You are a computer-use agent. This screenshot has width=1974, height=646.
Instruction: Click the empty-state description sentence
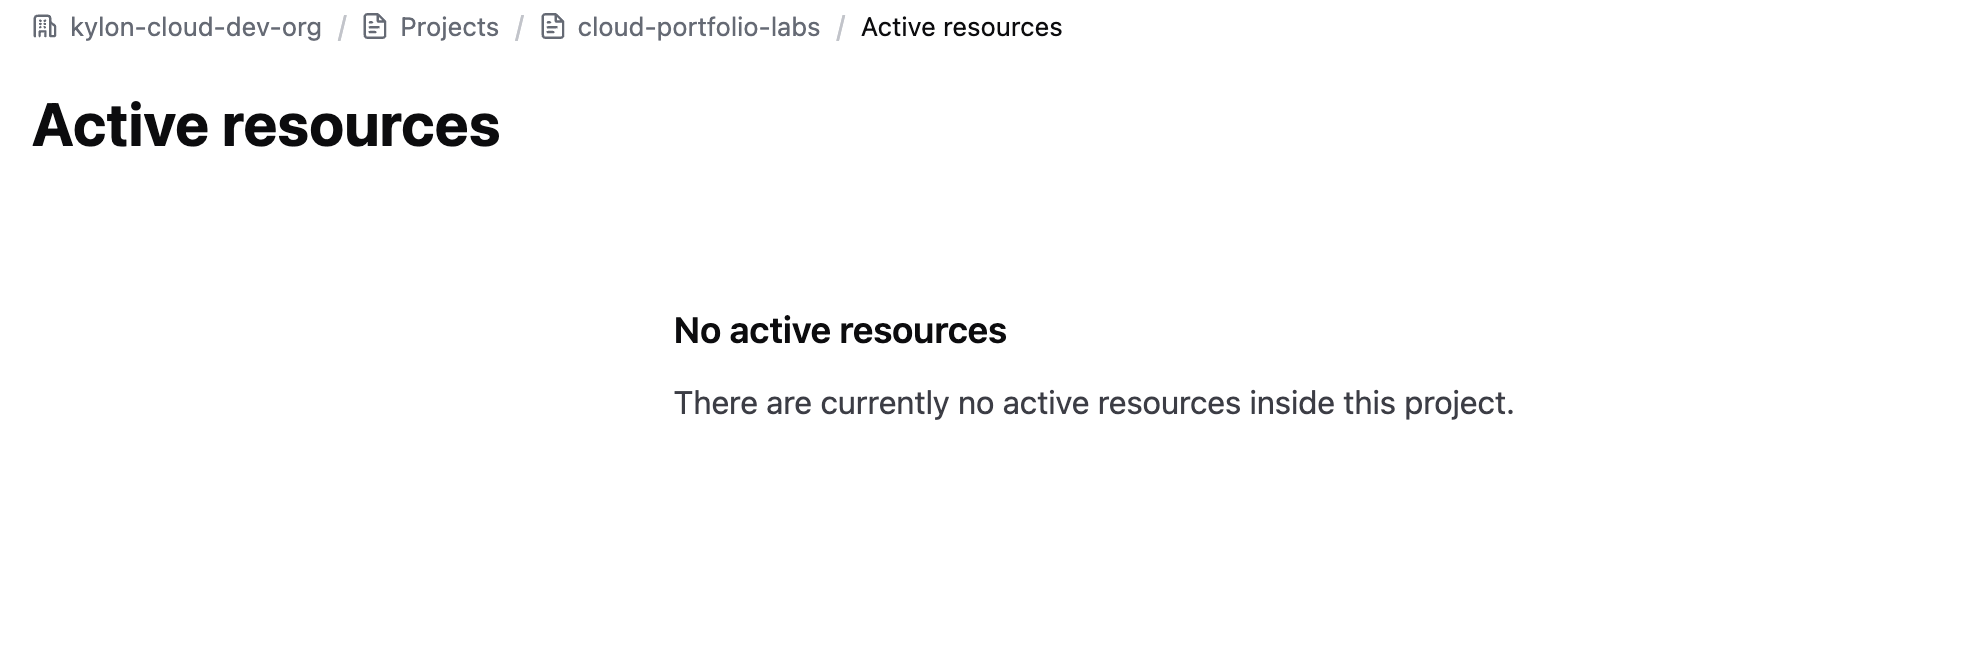pyautogui.click(x=1094, y=403)
